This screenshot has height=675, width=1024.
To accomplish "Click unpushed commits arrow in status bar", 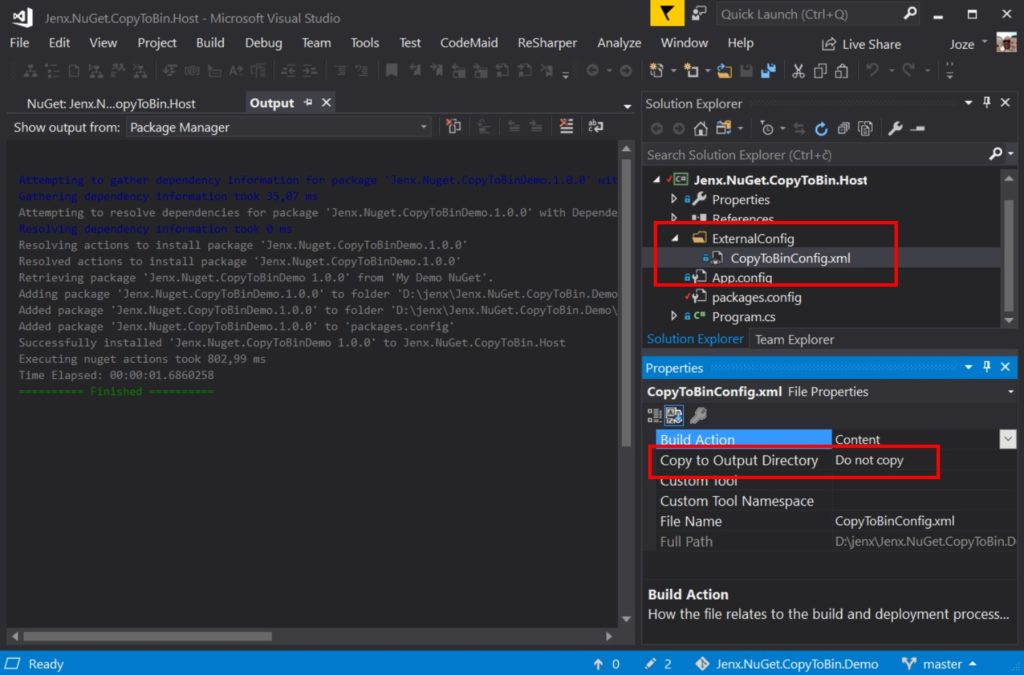I will [606, 664].
